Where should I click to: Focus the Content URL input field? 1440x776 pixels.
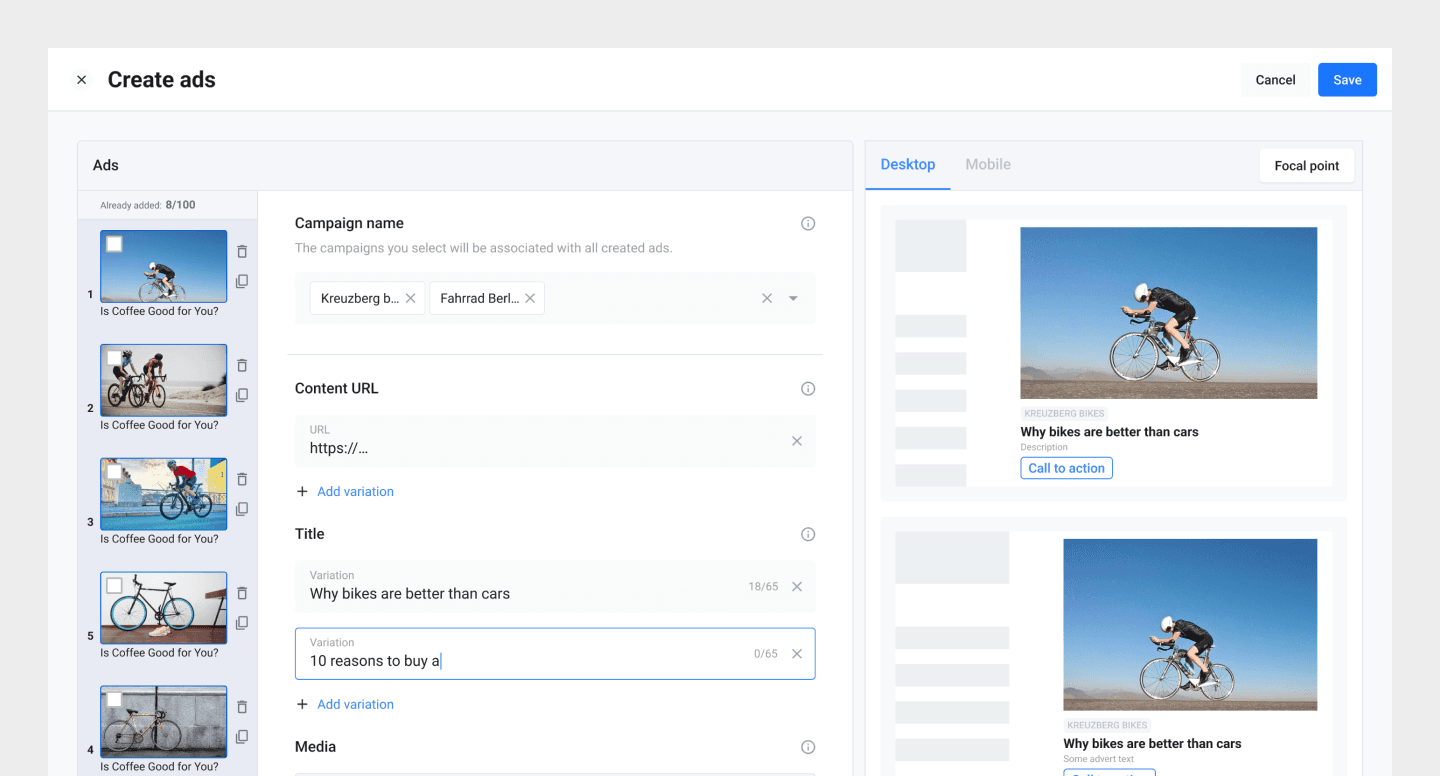(555, 441)
